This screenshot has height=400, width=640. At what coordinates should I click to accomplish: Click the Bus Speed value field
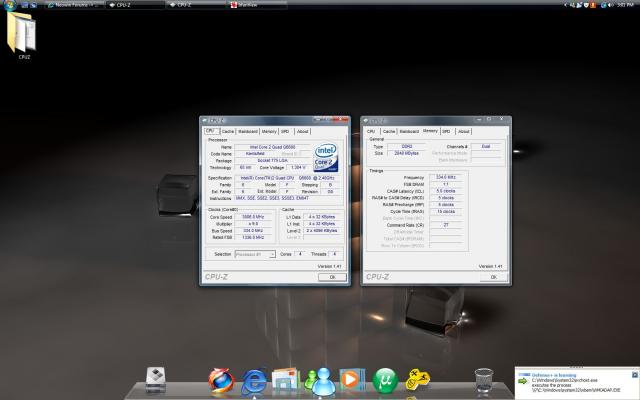click(x=253, y=231)
